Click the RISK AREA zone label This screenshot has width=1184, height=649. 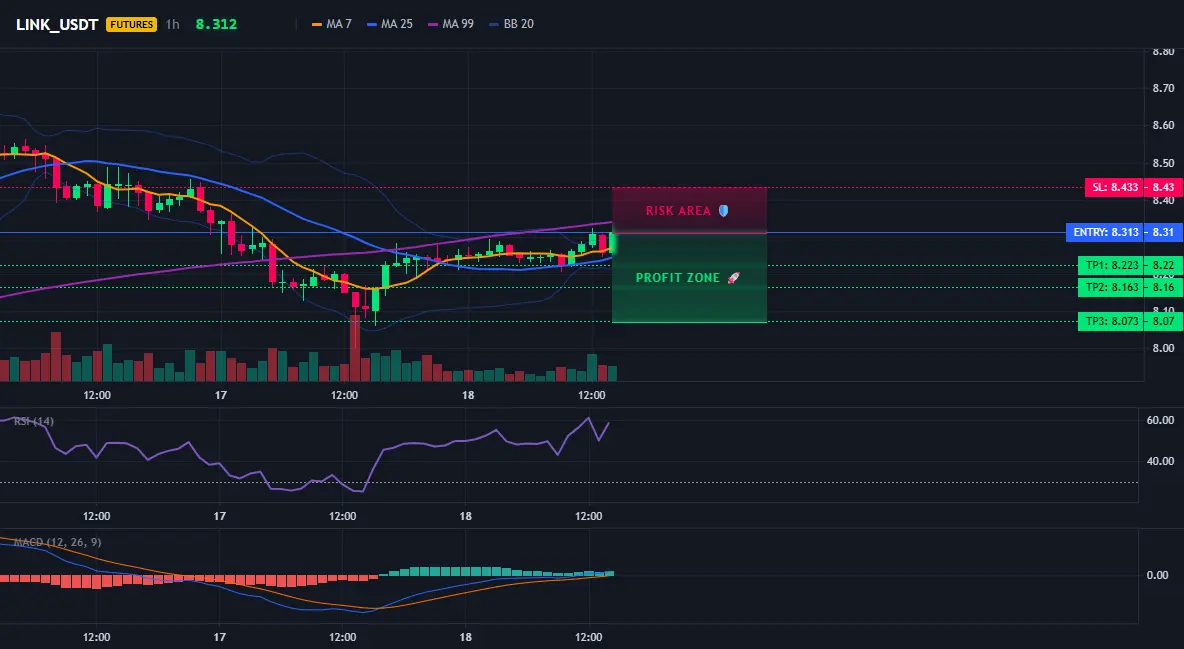(x=678, y=211)
